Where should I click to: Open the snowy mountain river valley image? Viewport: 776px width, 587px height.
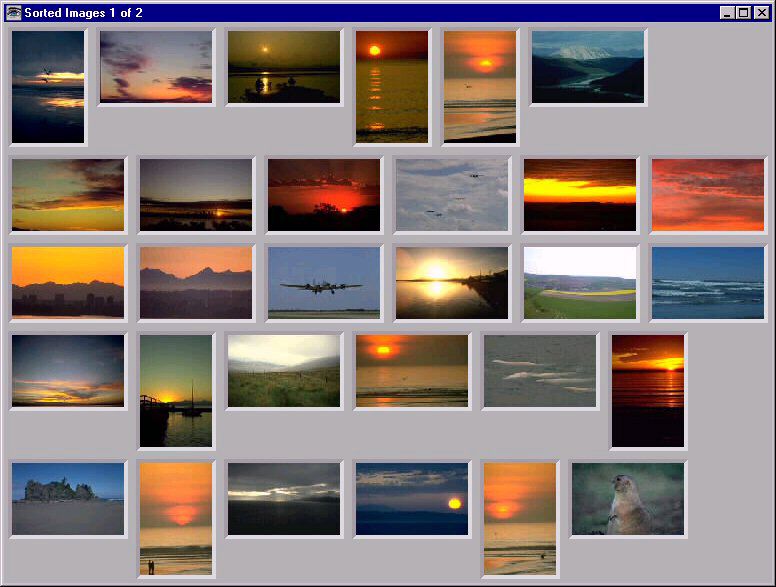[588, 67]
